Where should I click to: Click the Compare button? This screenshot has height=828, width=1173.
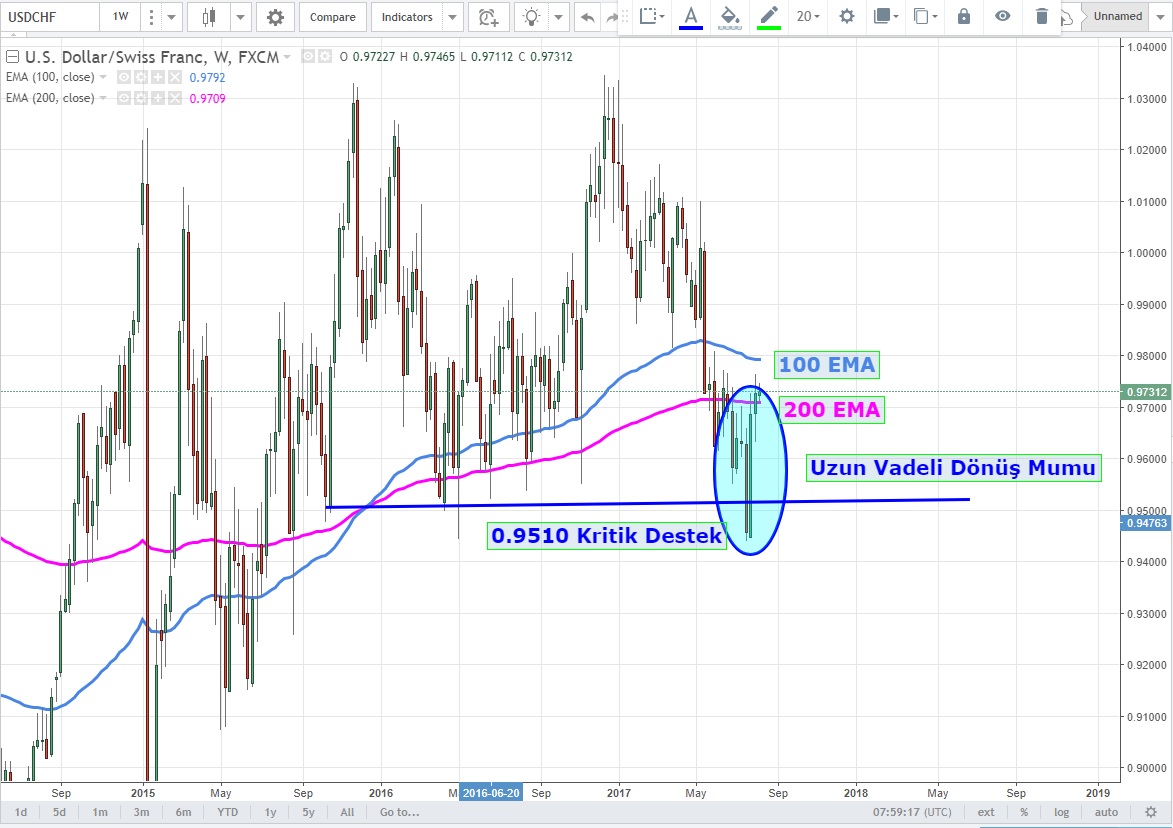[x=332, y=17]
